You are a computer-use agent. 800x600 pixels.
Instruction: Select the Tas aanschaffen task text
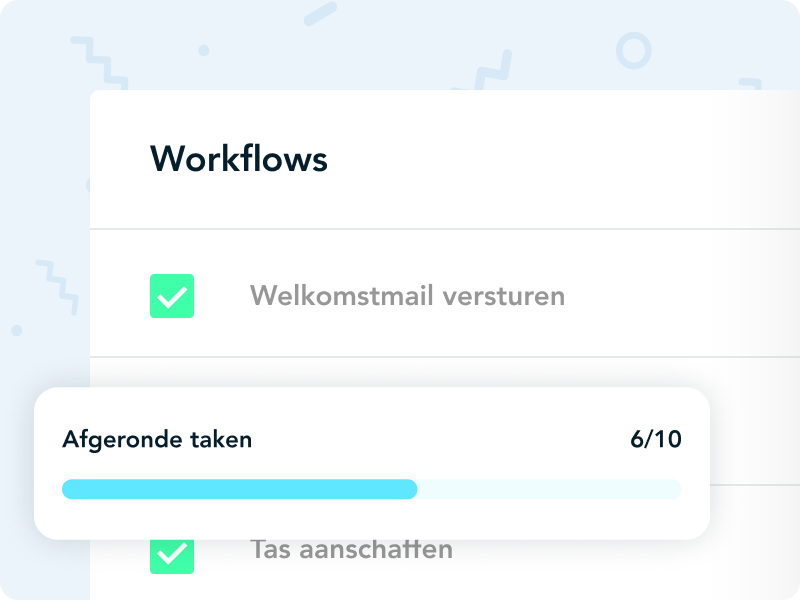coord(351,549)
